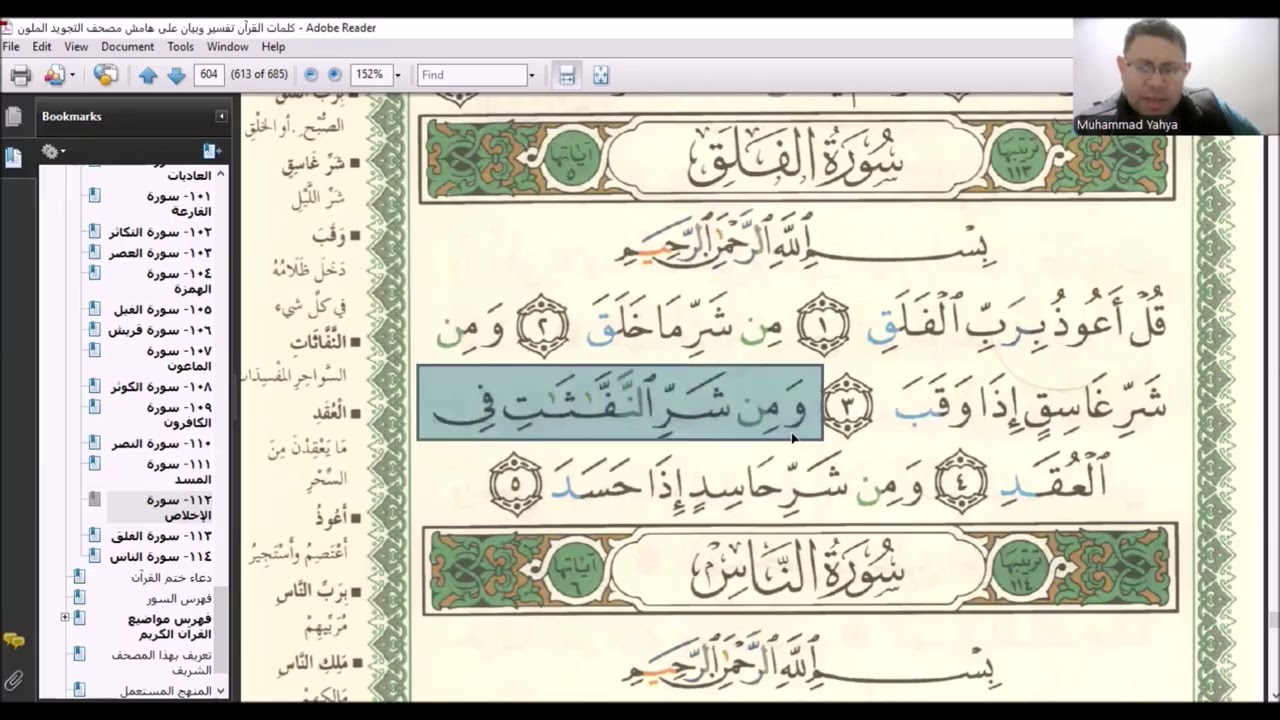Open the Pages panel icon in sidebar
This screenshot has width=1280, height=720.
[x=14, y=117]
